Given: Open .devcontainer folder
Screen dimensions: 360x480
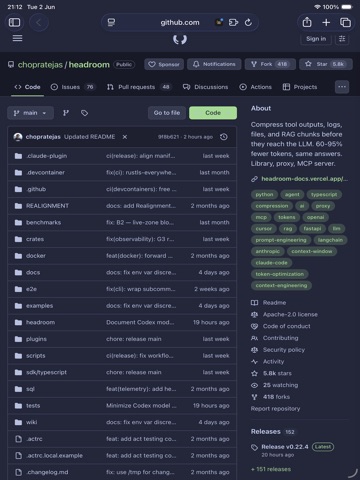Looking at the screenshot, I should point(45,173).
